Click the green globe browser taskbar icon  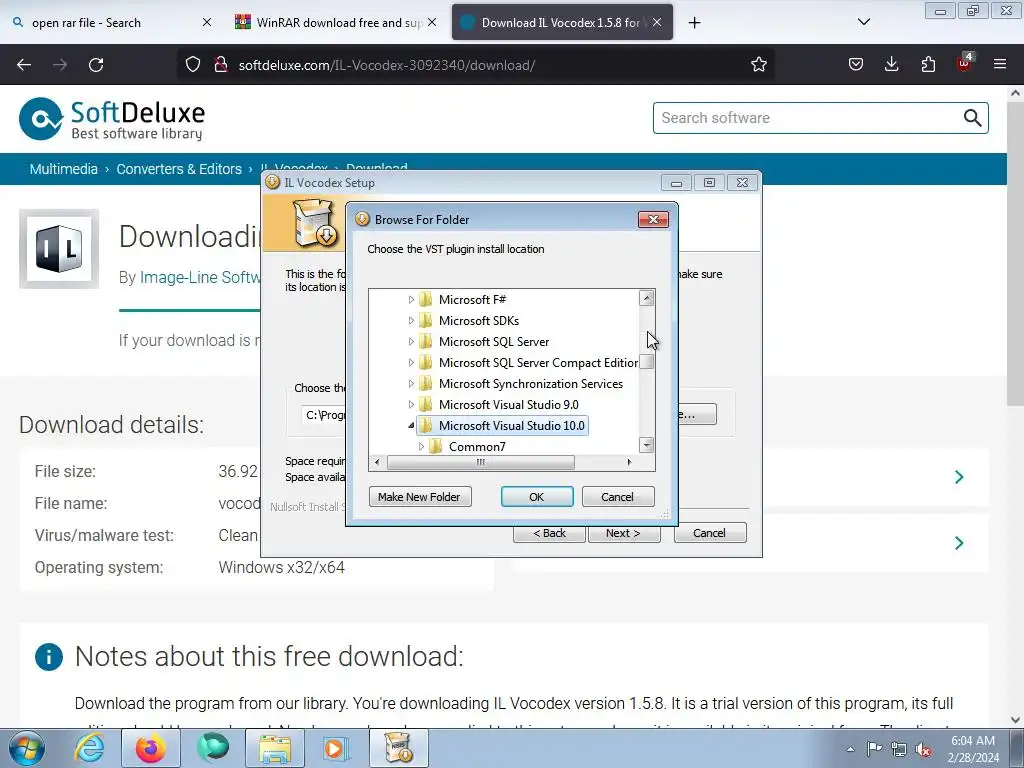pos(213,748)
